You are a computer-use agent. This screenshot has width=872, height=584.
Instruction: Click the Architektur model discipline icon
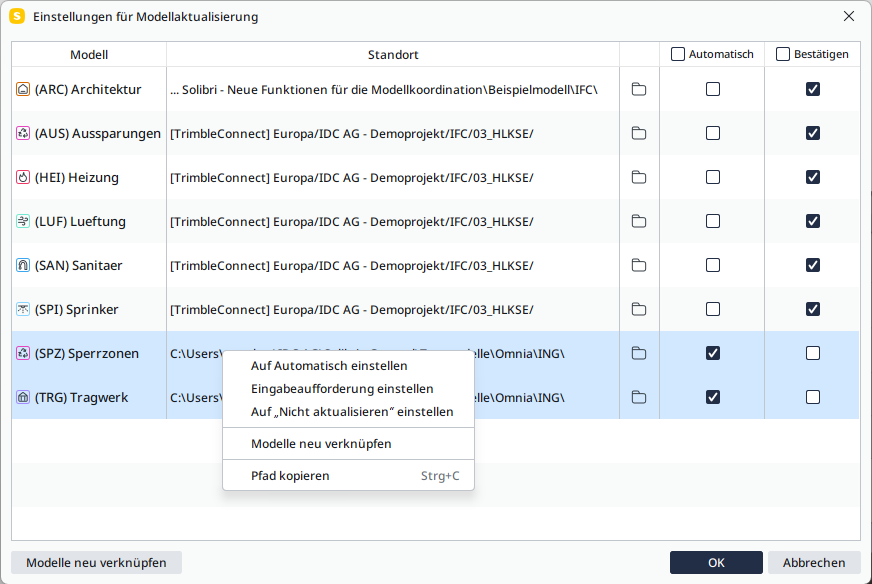pos(23,89)
